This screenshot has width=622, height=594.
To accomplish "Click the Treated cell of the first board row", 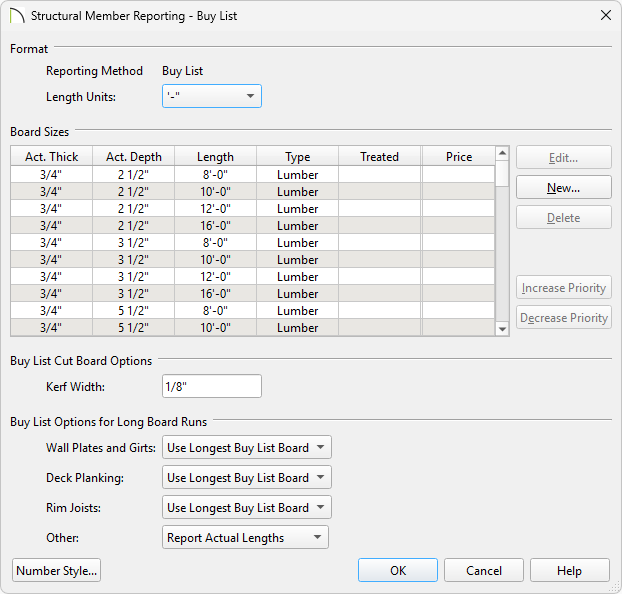I will coord(380,175).
